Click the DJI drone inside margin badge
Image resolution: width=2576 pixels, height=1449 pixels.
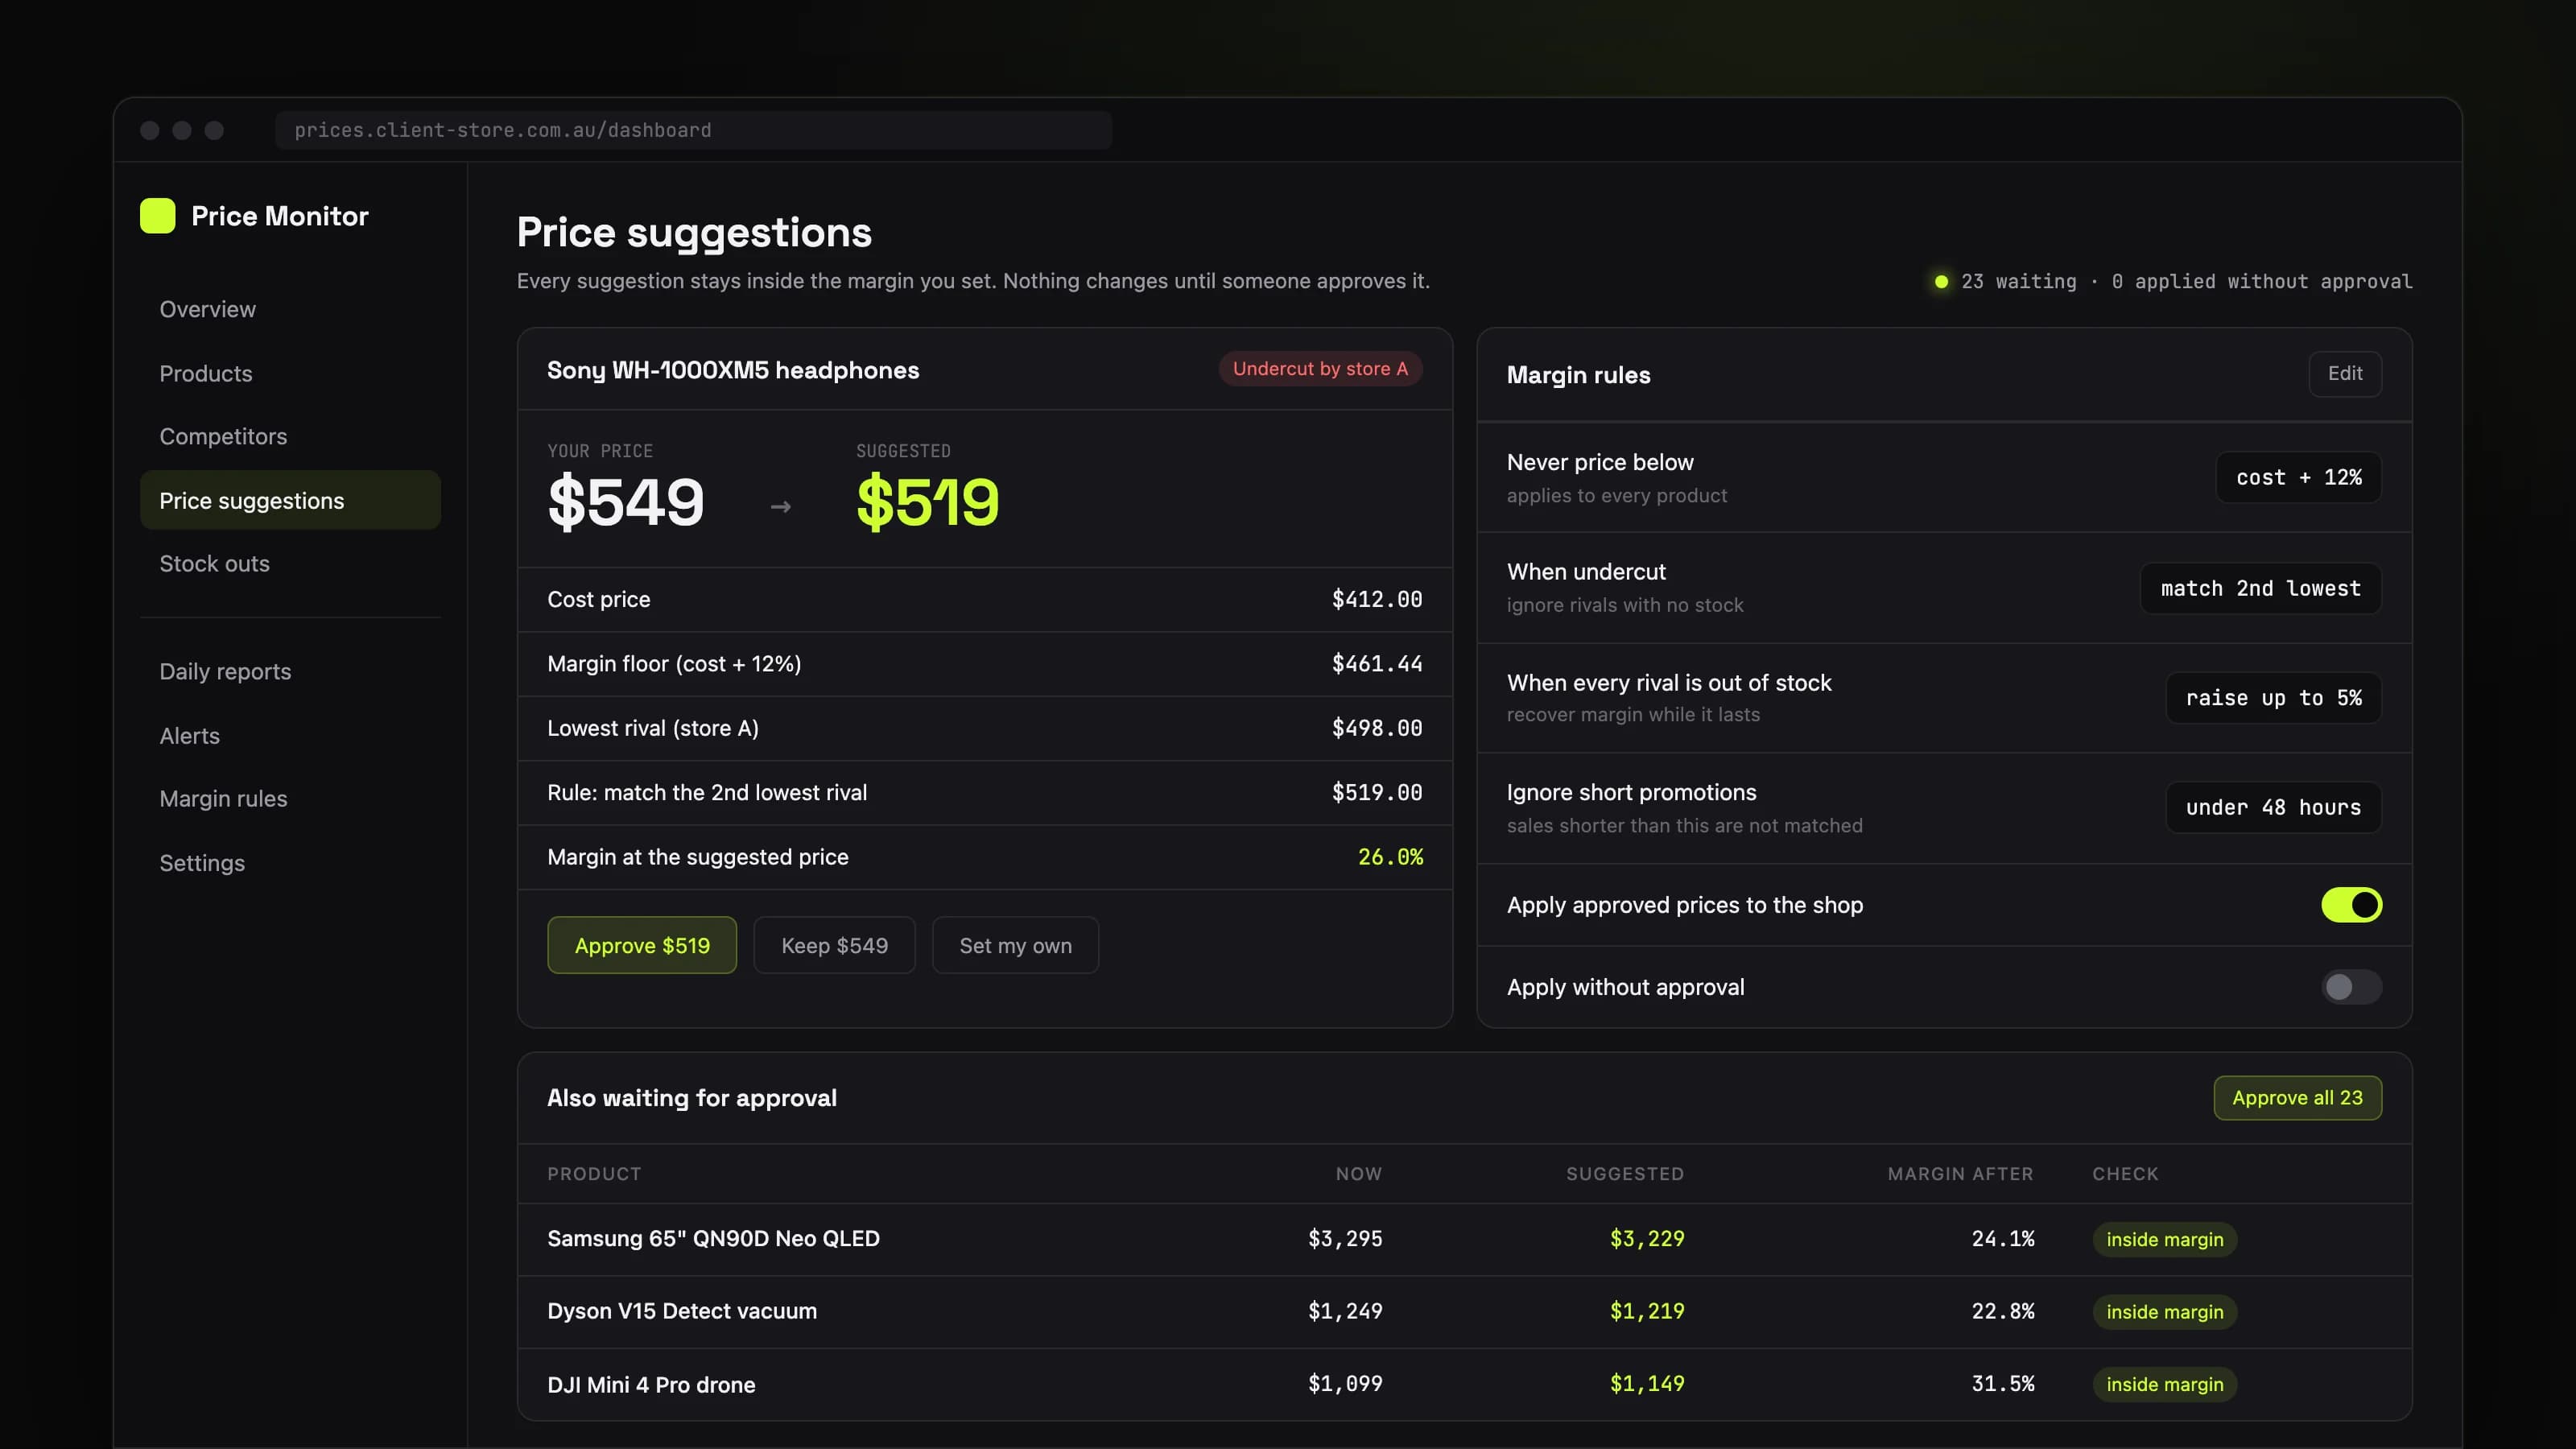click(x=2164, y=1384)
